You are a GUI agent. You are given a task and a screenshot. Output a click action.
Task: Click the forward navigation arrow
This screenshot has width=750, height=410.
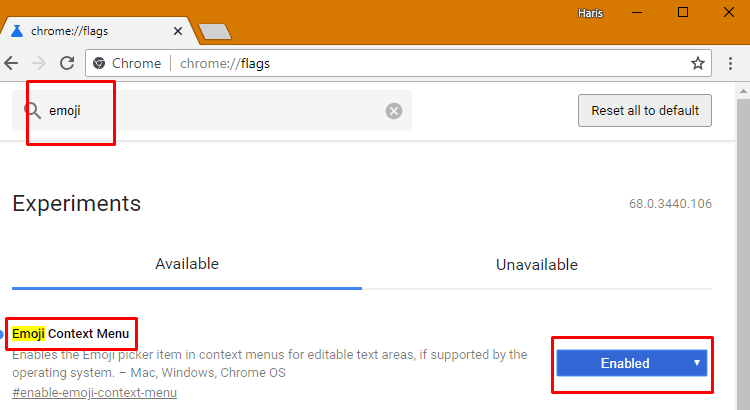(39, 63)
